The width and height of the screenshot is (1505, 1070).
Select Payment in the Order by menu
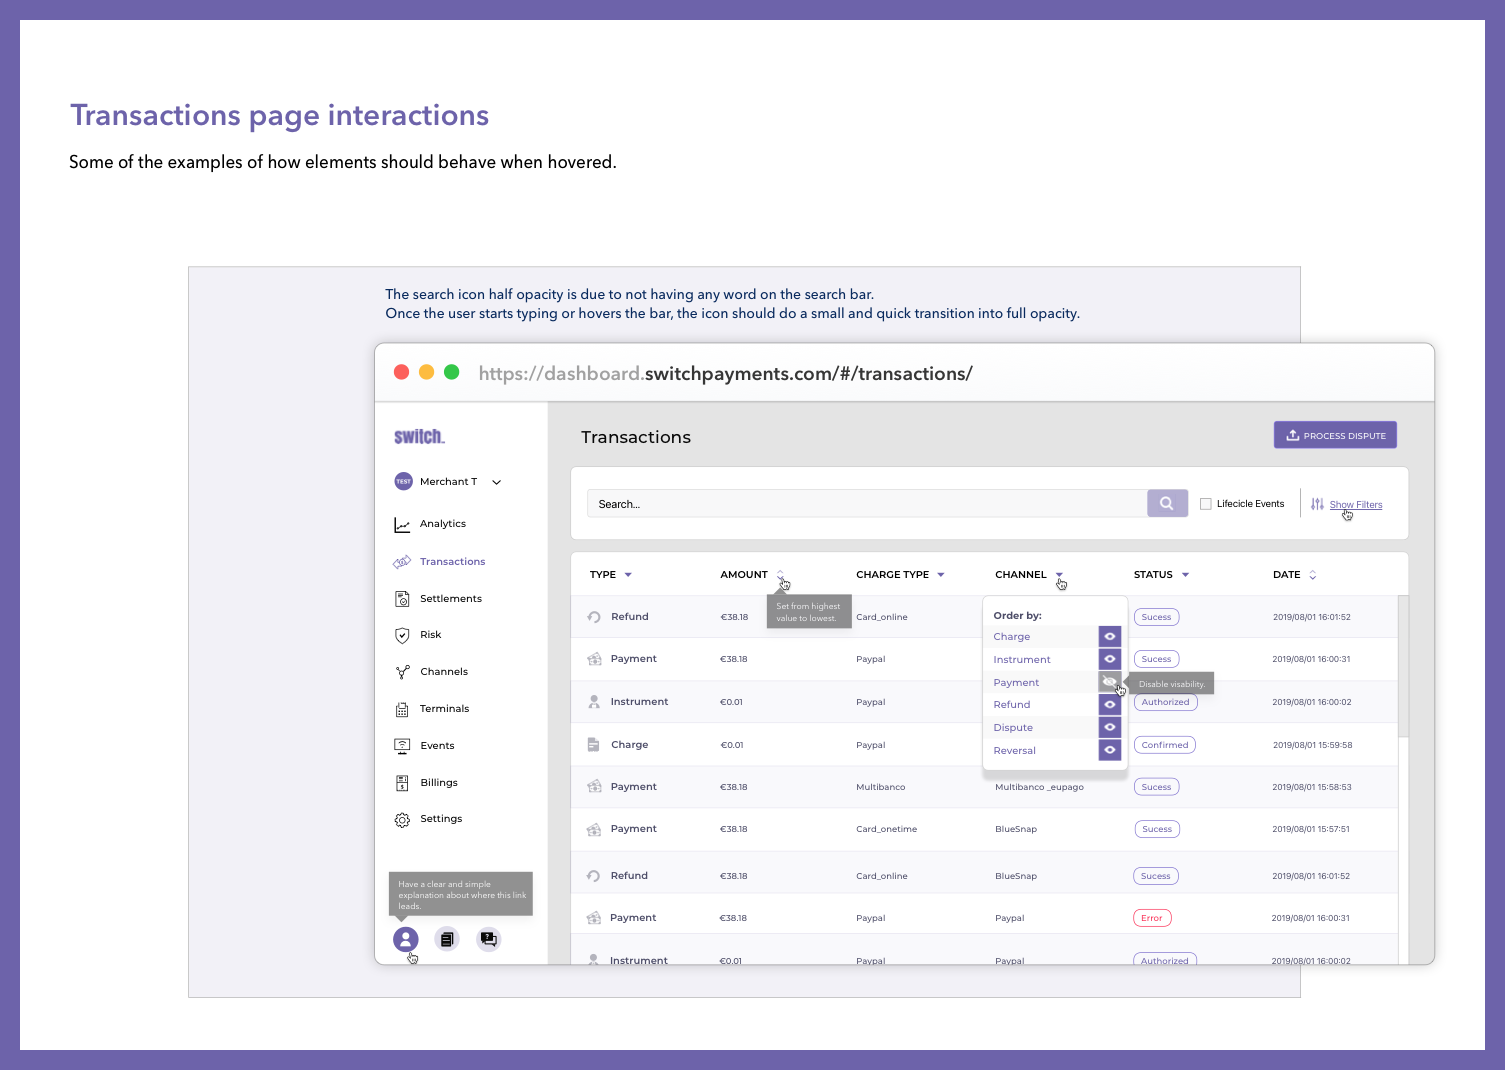1016,683
